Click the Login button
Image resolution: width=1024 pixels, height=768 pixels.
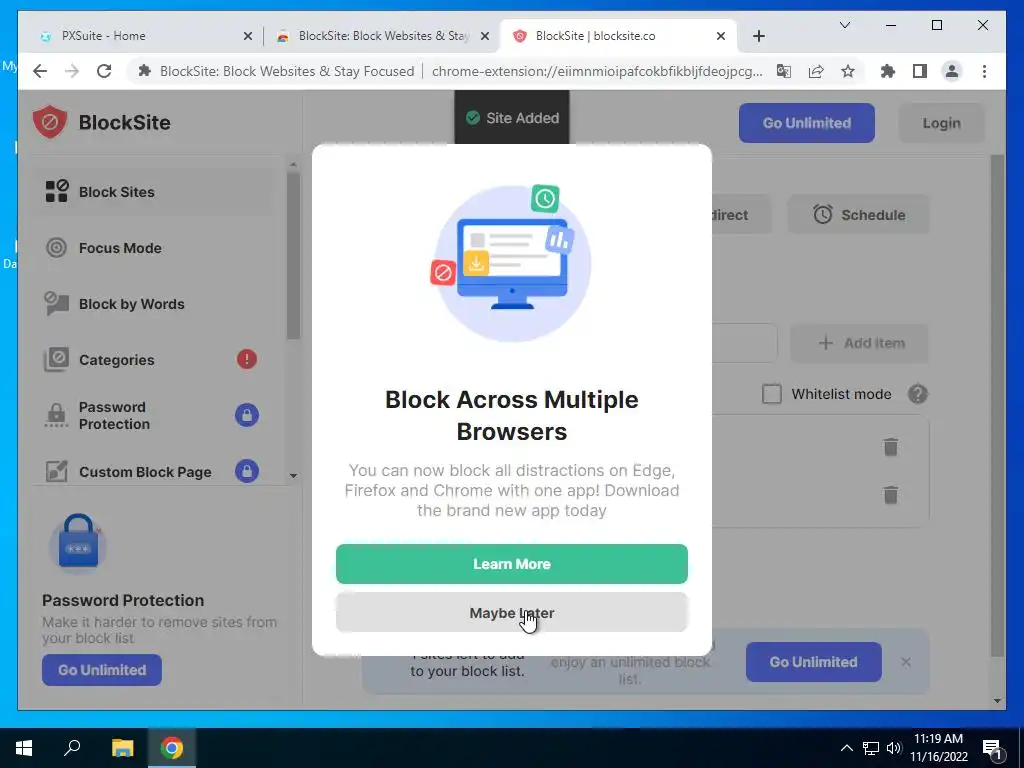(941, 123)
